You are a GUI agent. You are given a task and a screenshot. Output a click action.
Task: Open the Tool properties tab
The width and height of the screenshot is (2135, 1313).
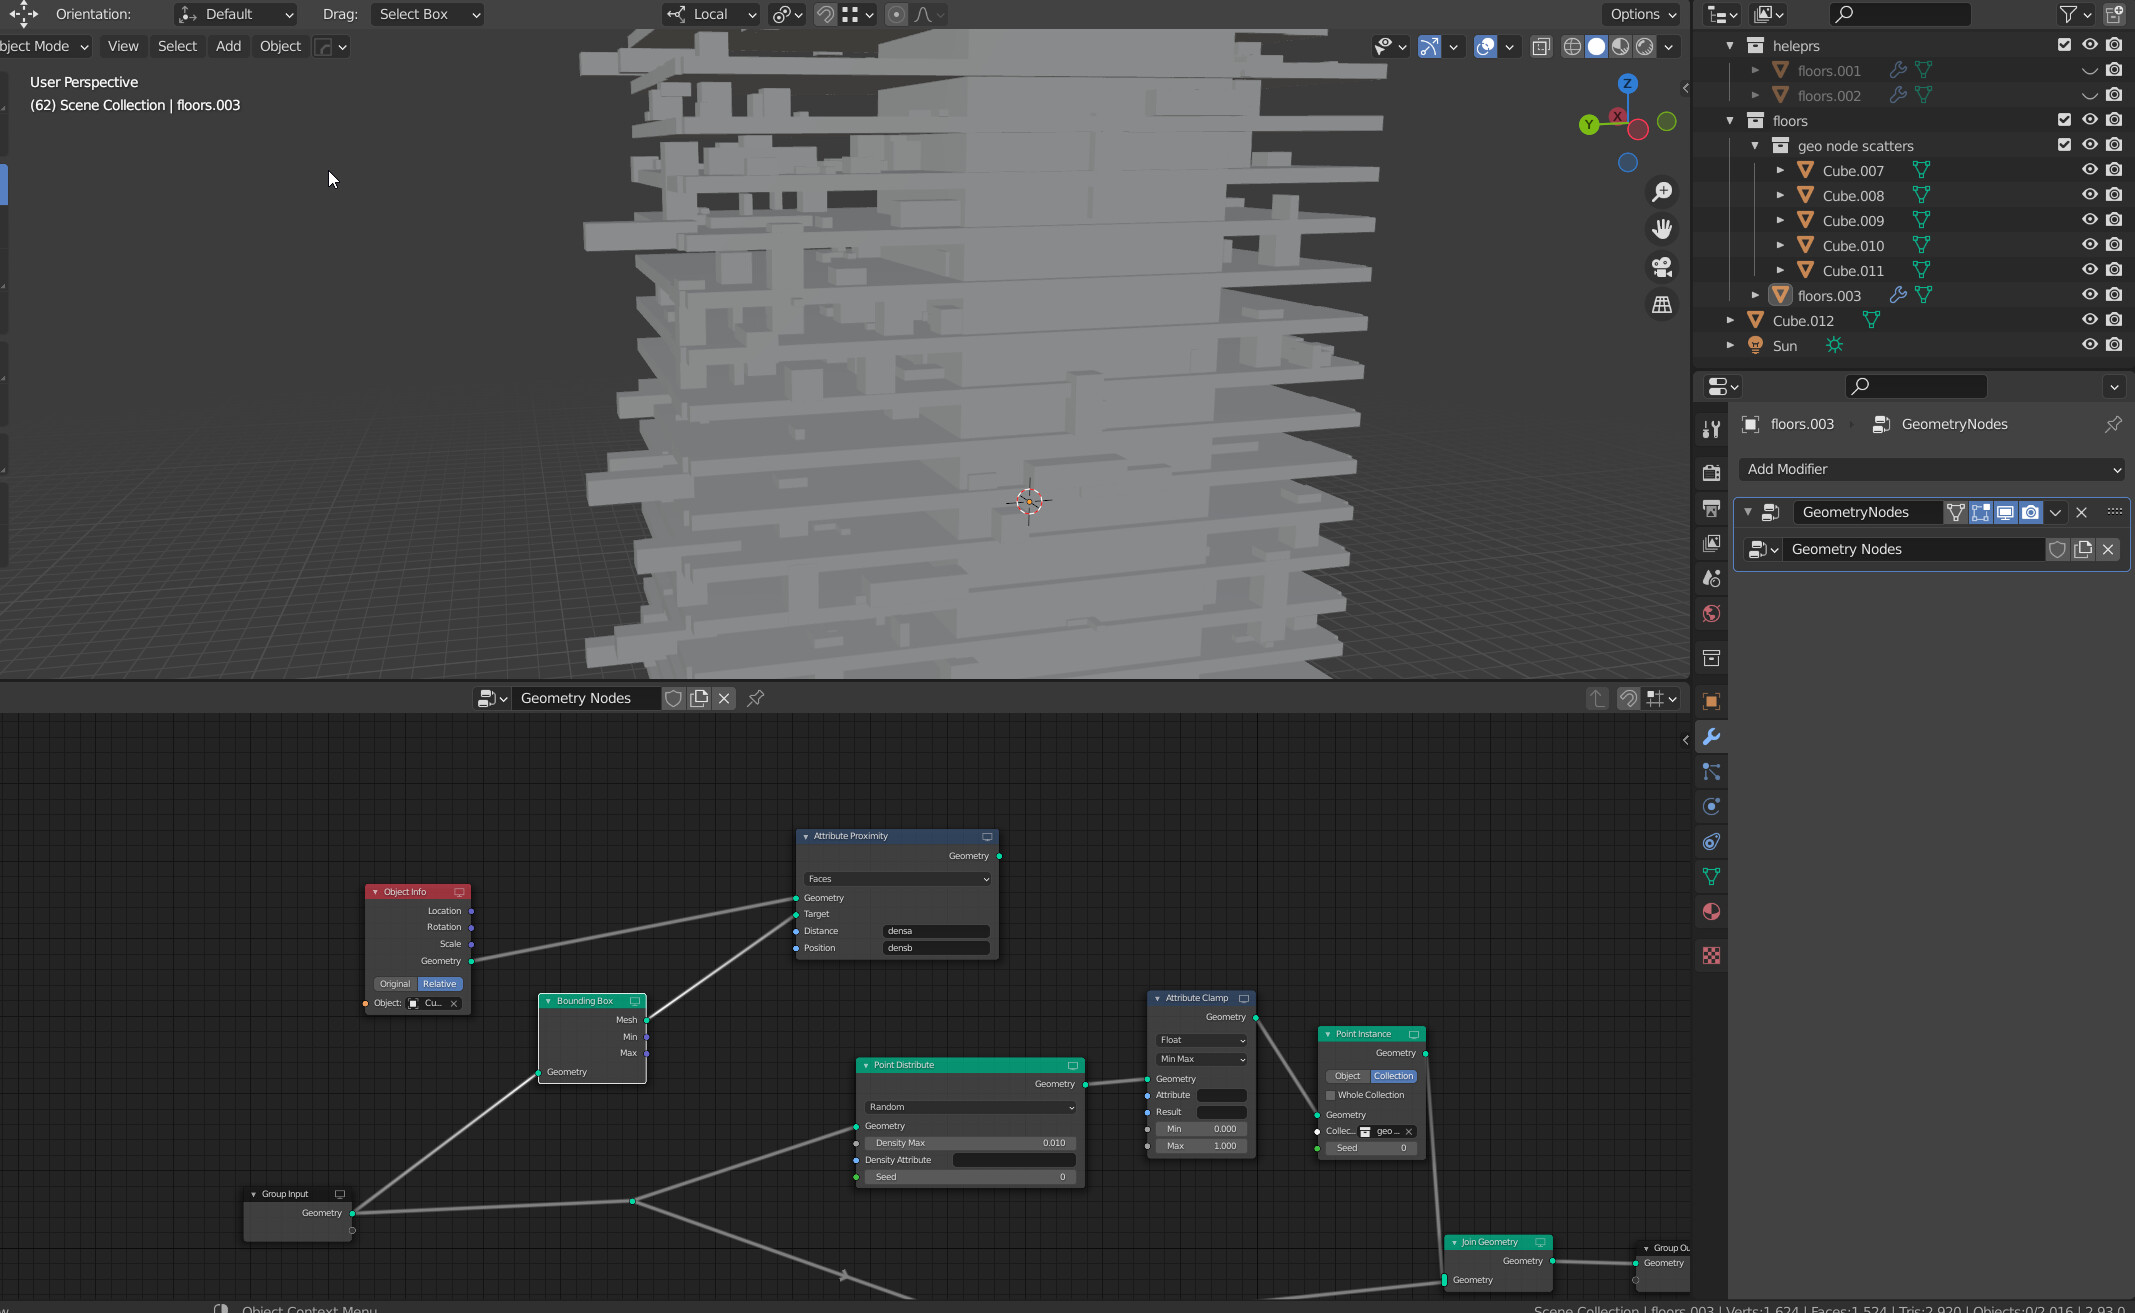[1711, 429]
